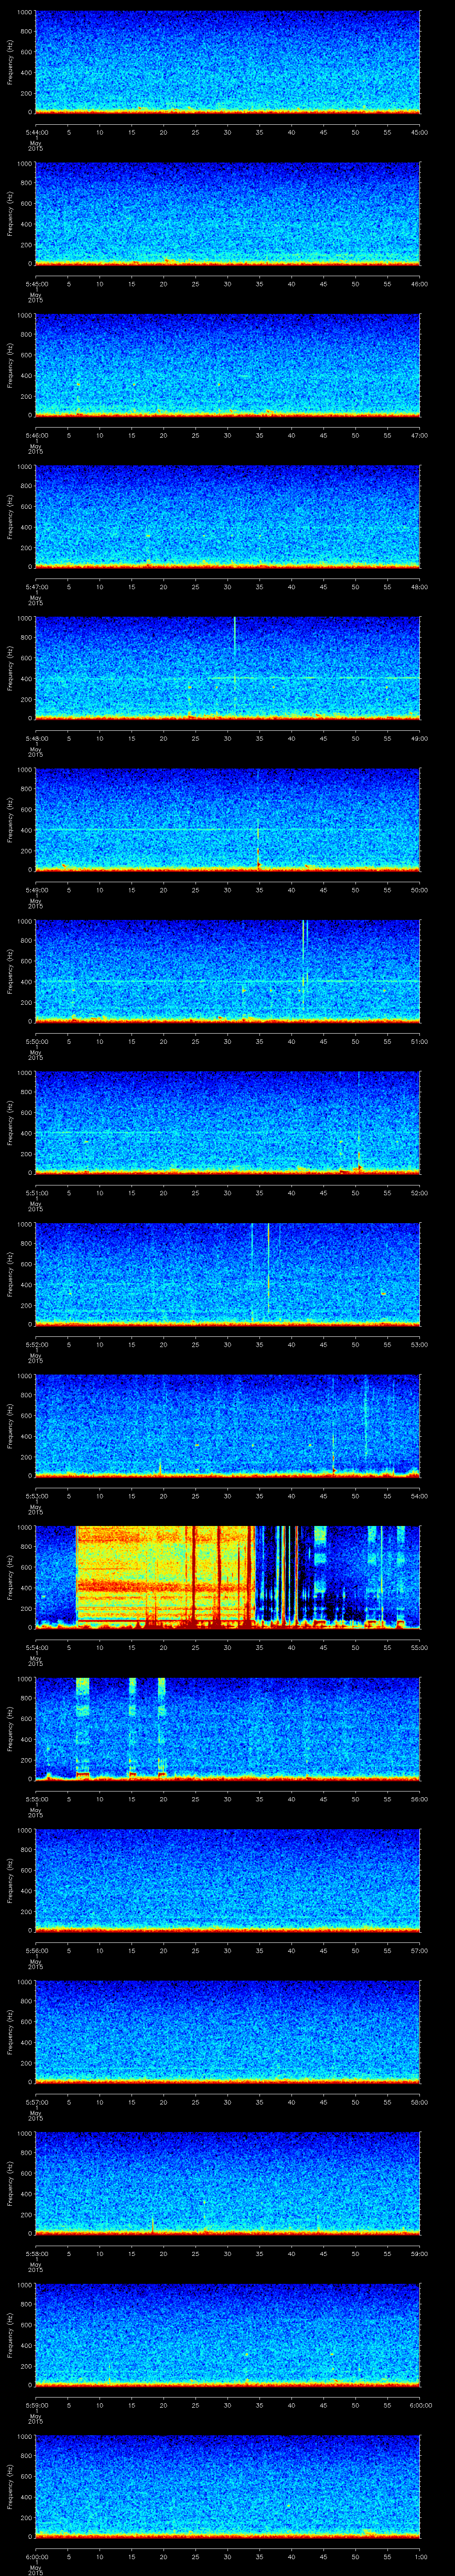Click the '1000' frequency tick of the 5:47:00 panel
Screen dimensions: 455x2576
pos(24,467)
